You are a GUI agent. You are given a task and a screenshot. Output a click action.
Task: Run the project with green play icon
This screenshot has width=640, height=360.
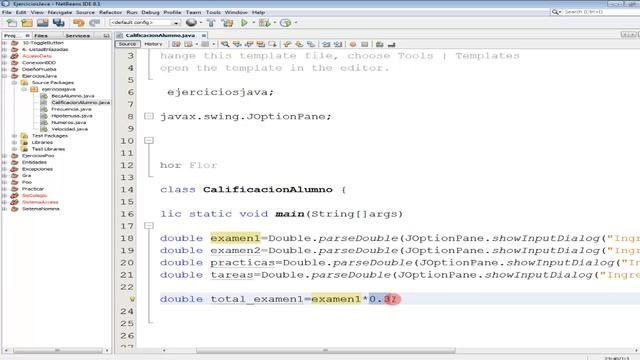[244, 23]
